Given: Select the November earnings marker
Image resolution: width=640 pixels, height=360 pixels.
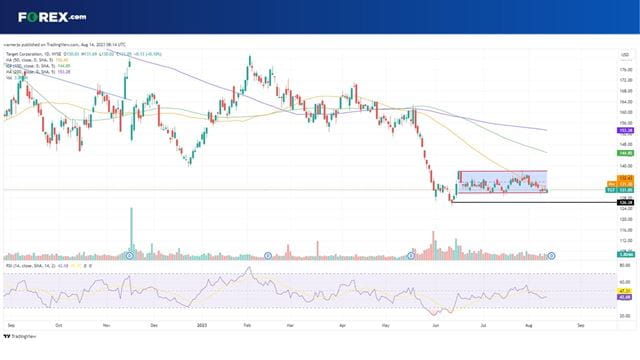Looking at the screenshot, I should [130, 256].
